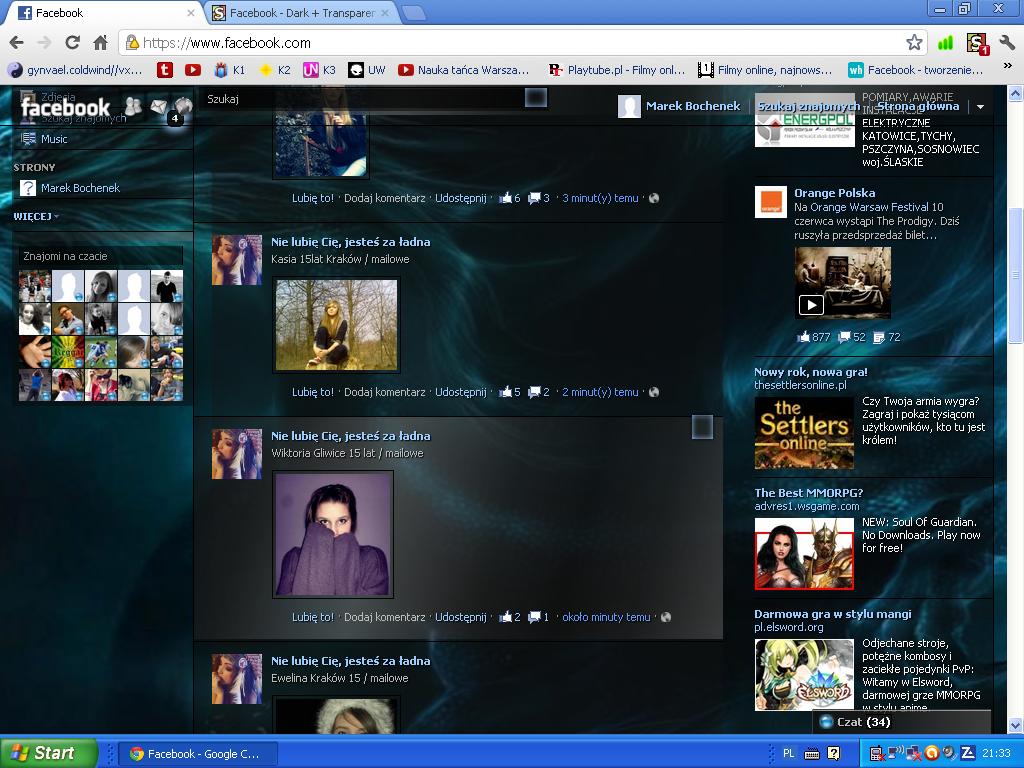Click the Szukaj search field
This screenshot has height=768, width=1024.
(x=362, y=99)
